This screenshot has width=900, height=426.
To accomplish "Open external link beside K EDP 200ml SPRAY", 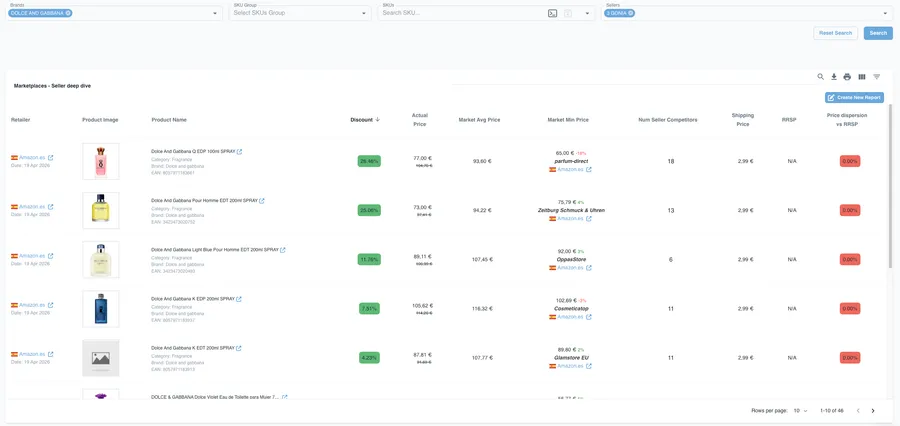I will (239, 299).
